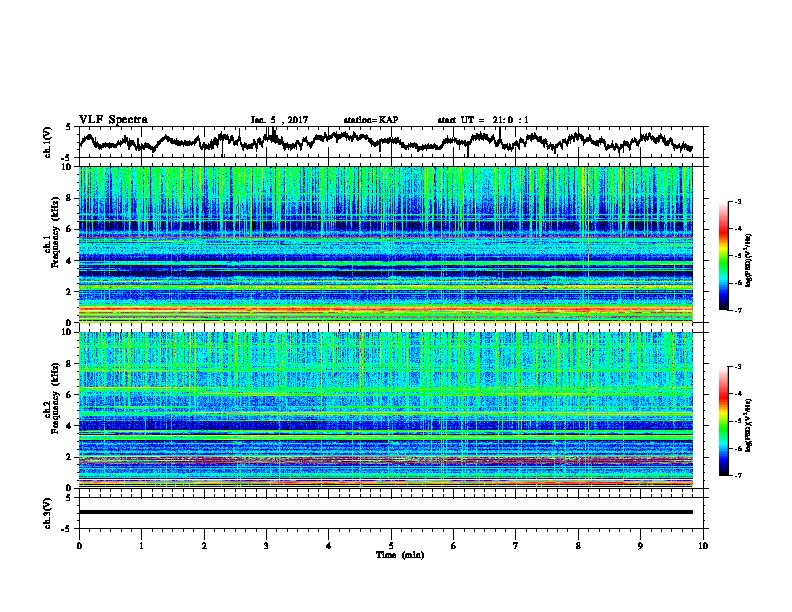Click the ch.1 spectrogram color scale bar
The width and height of the screenshot is (792, 612).
click(723, 256)
